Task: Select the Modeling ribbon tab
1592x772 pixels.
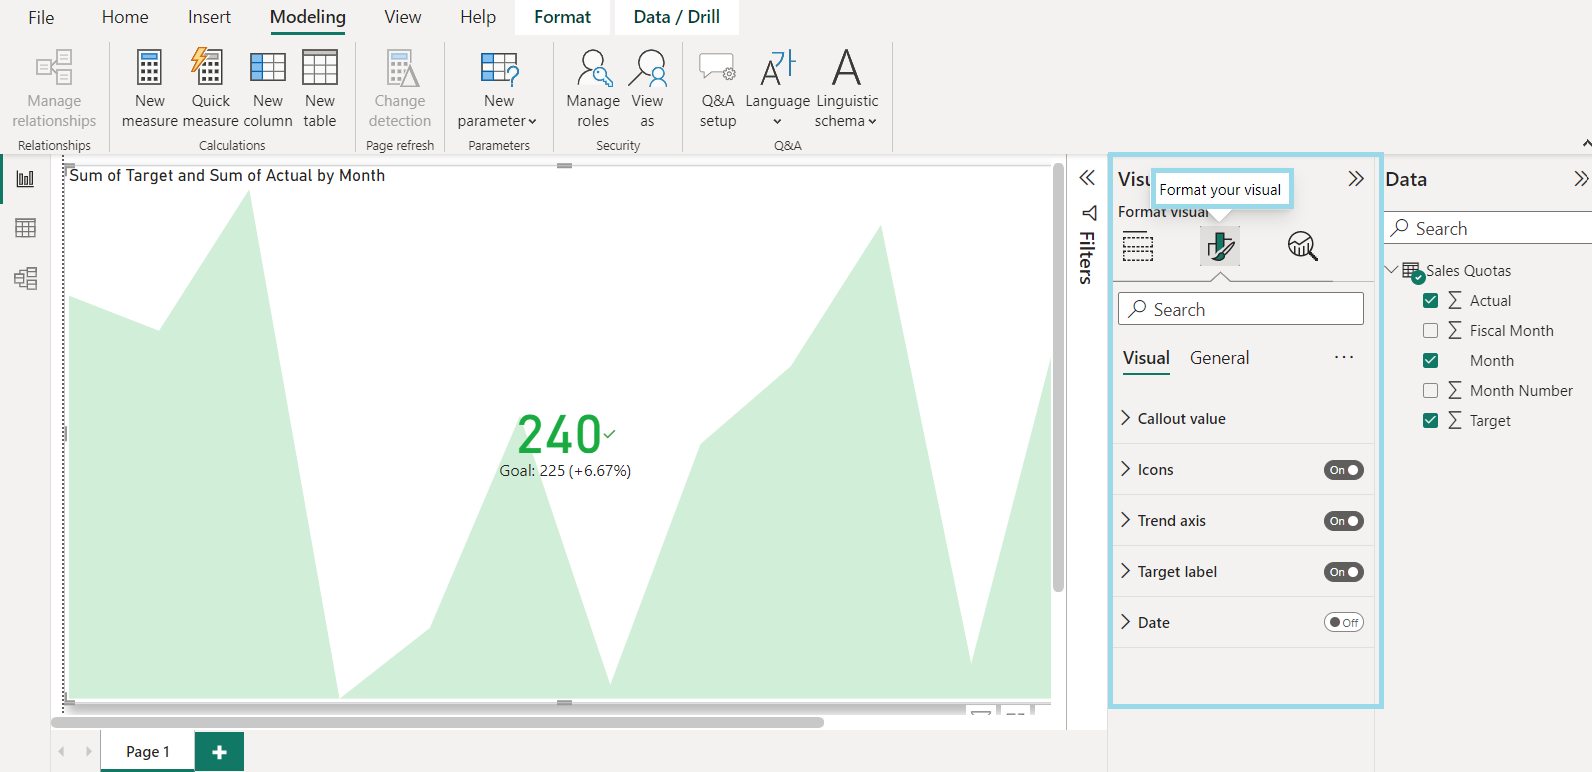Action: (308, 17)
